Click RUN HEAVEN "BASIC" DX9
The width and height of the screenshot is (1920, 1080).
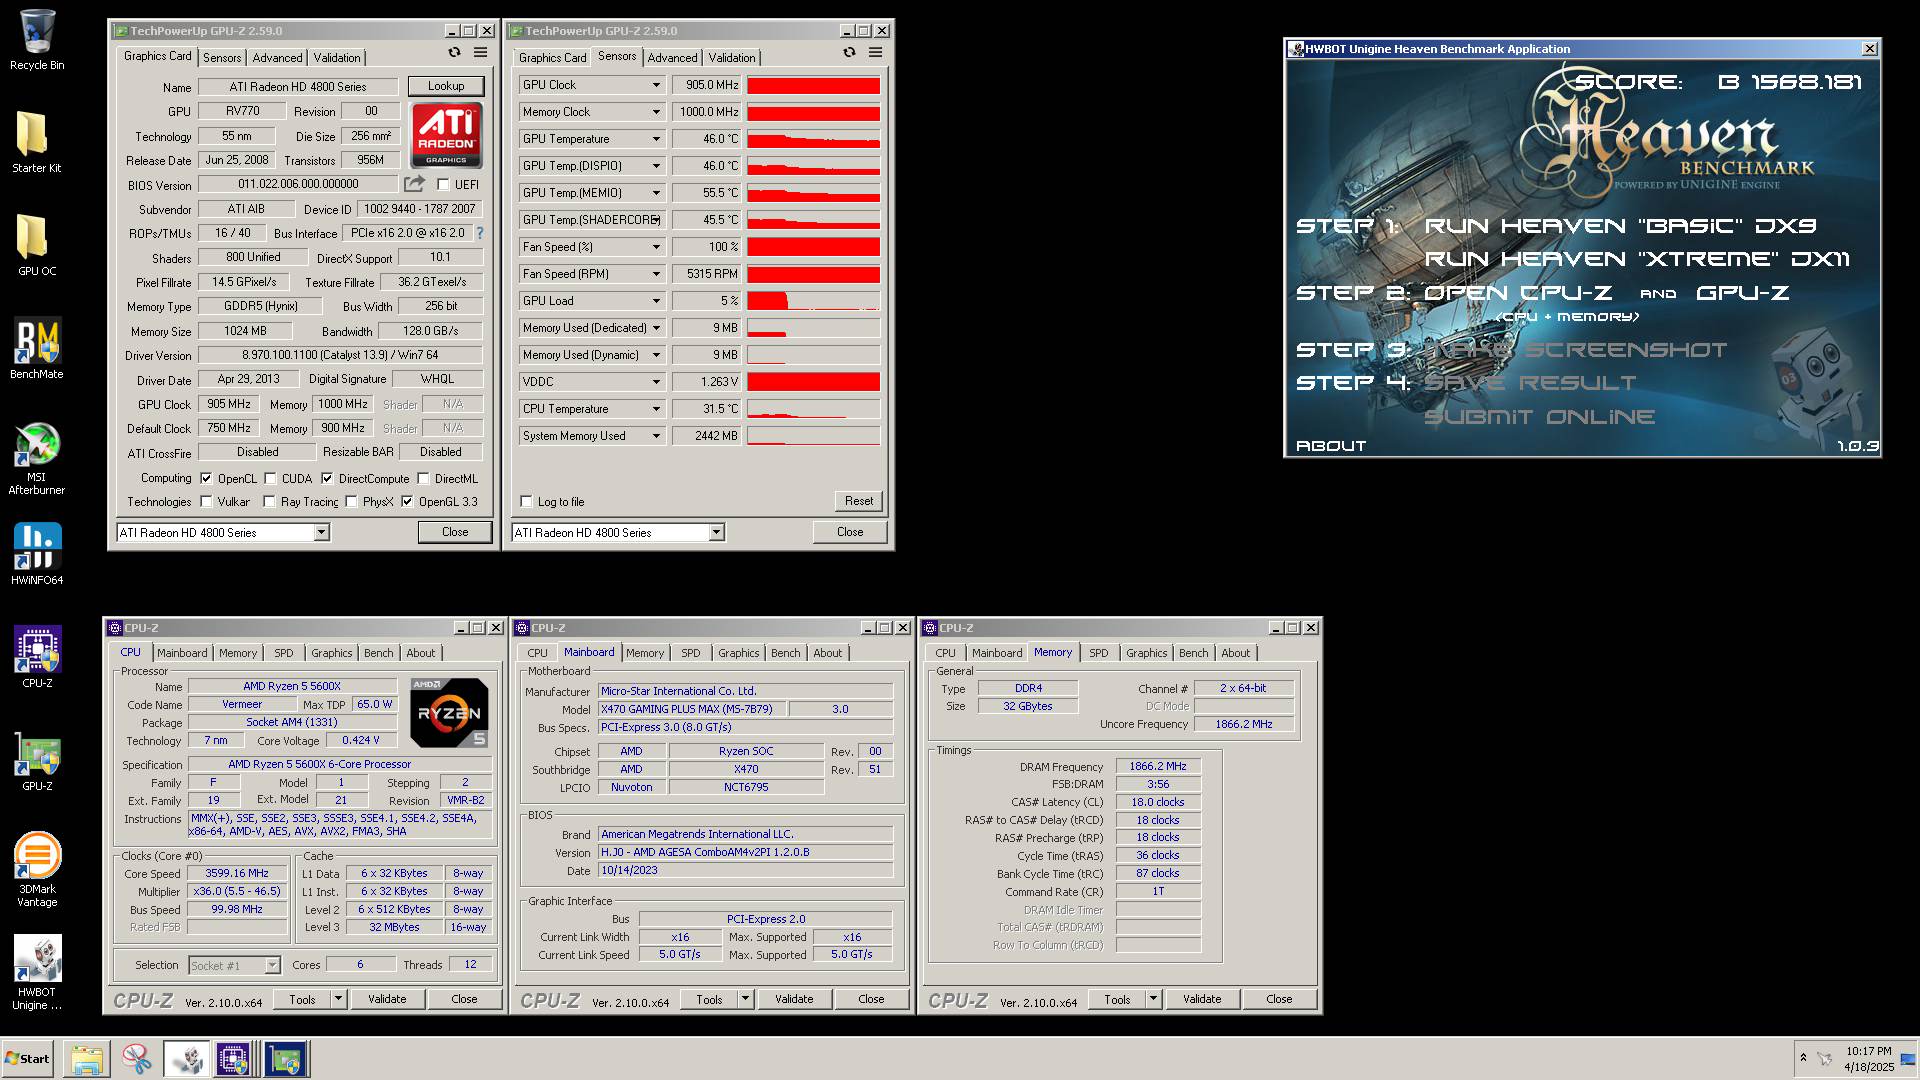(1620, 226)
